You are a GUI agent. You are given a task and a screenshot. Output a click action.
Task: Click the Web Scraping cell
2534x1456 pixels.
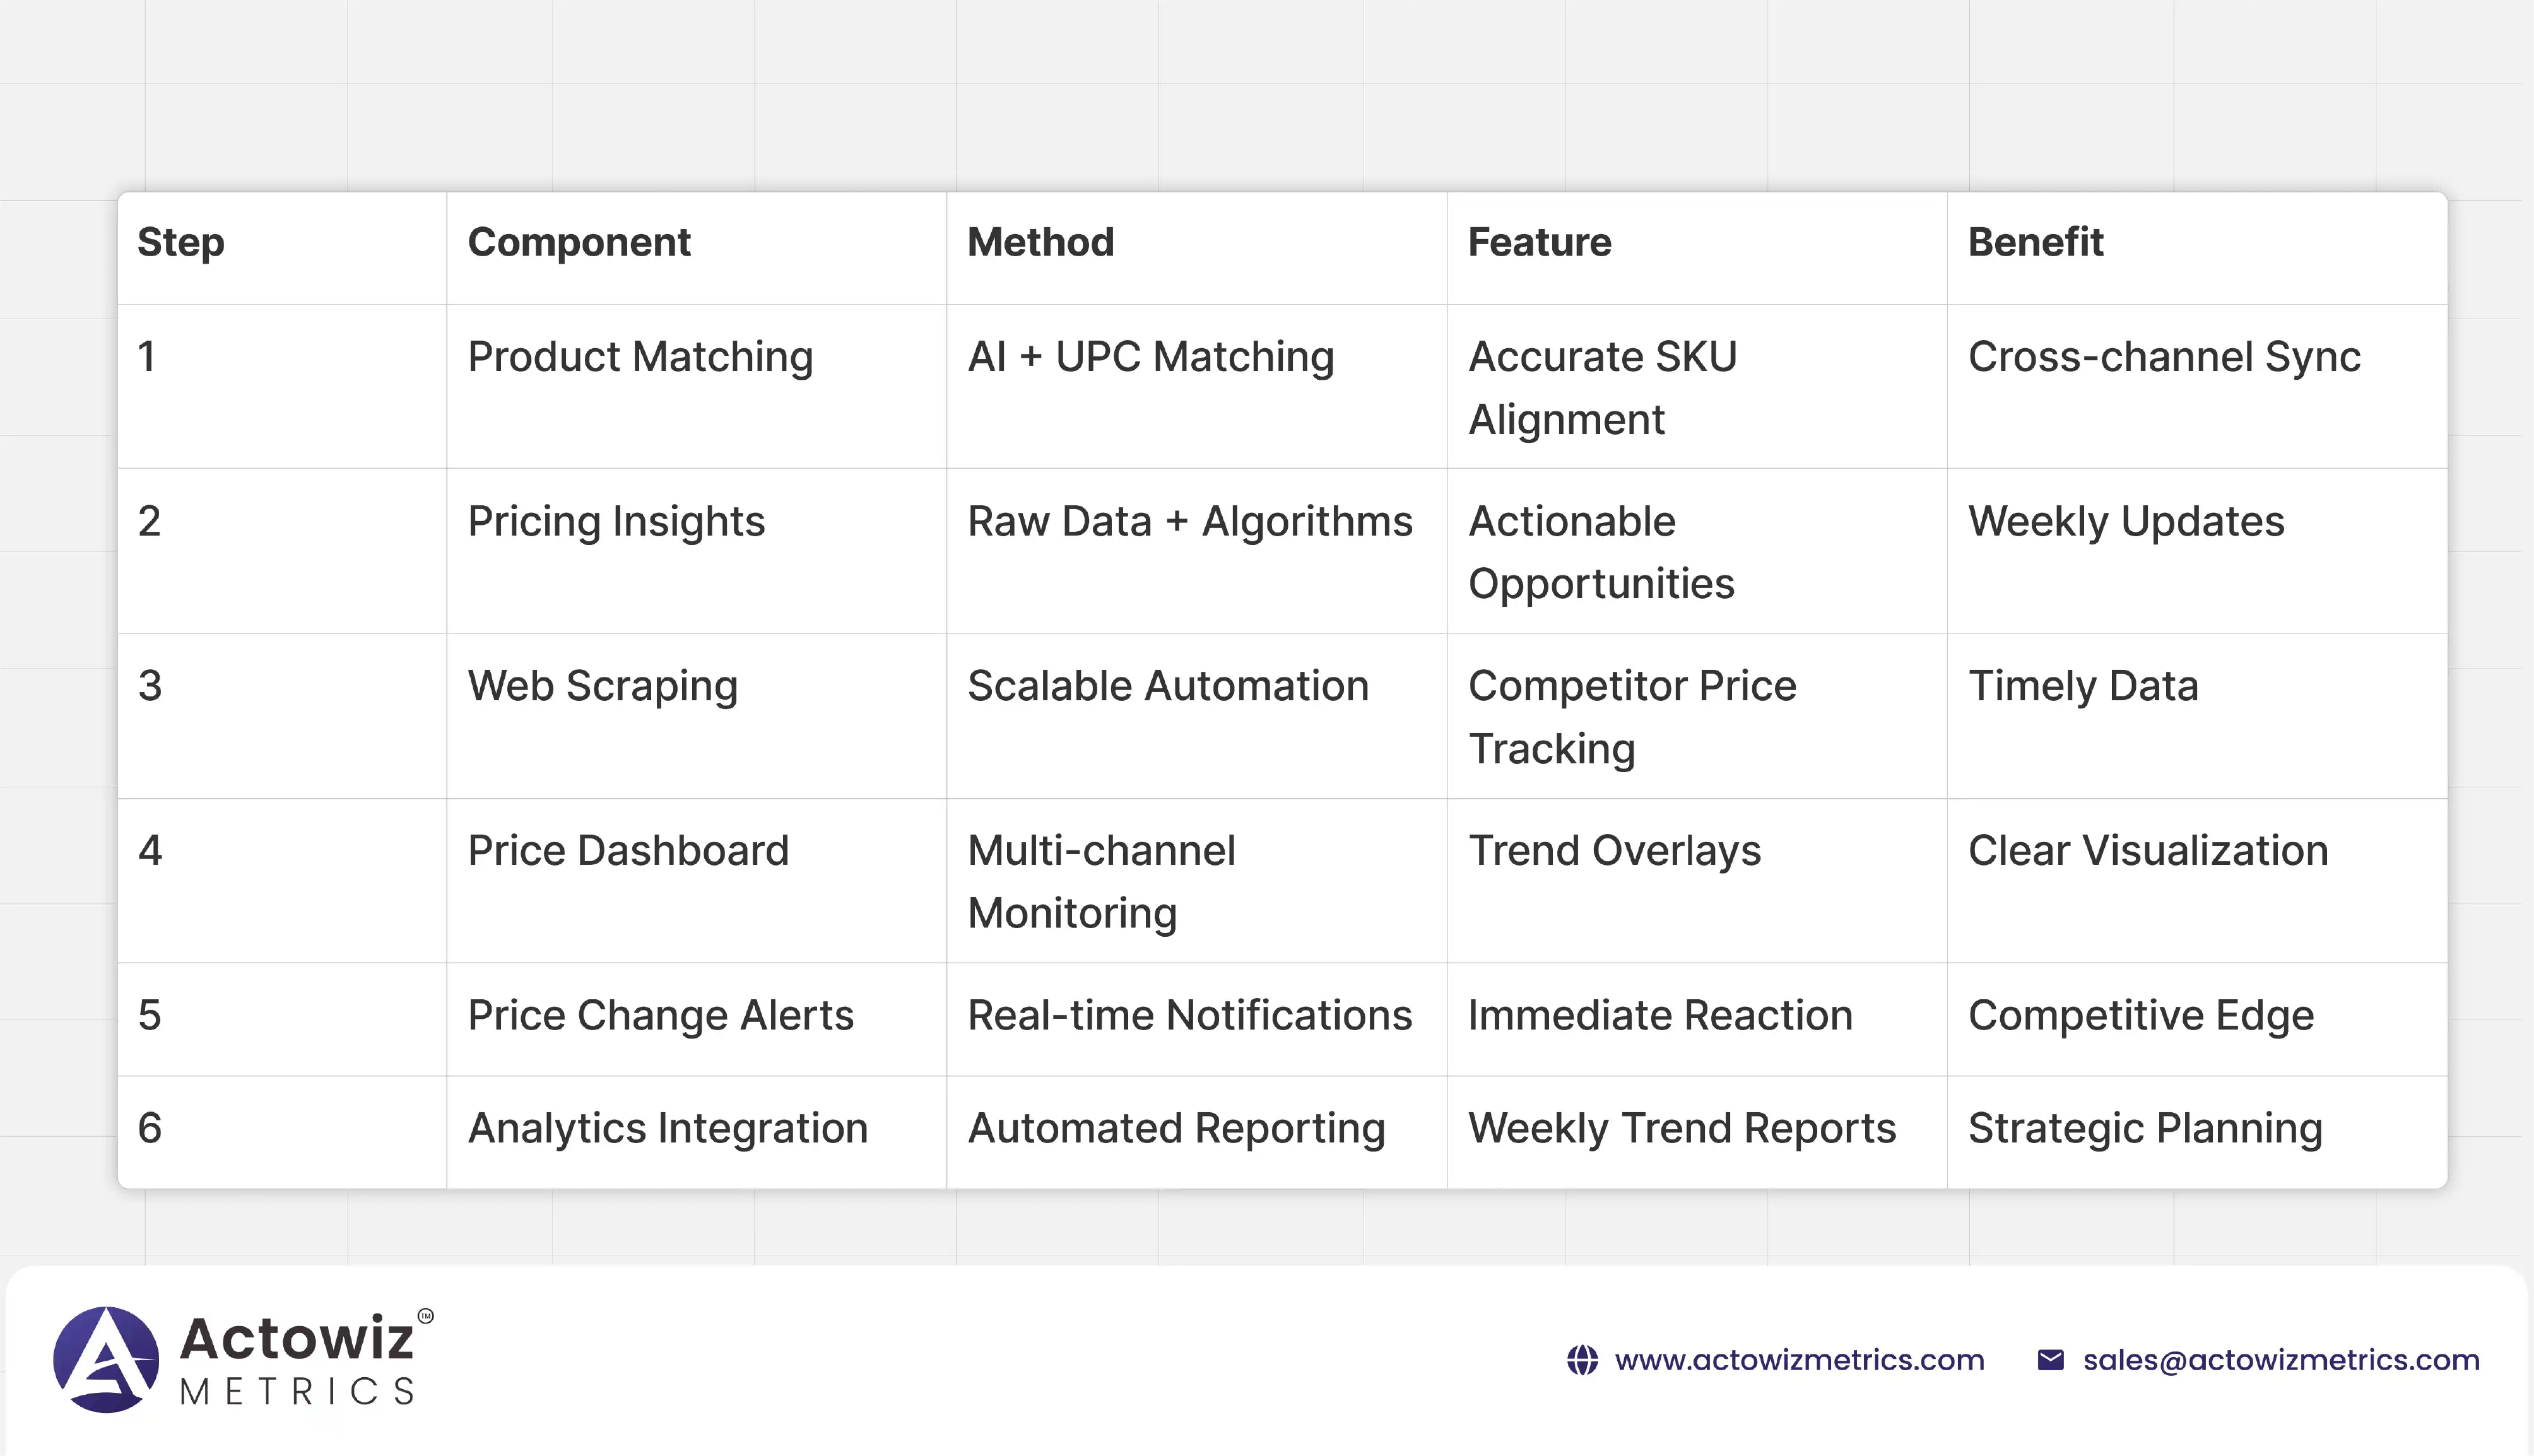tap(602, 687)
